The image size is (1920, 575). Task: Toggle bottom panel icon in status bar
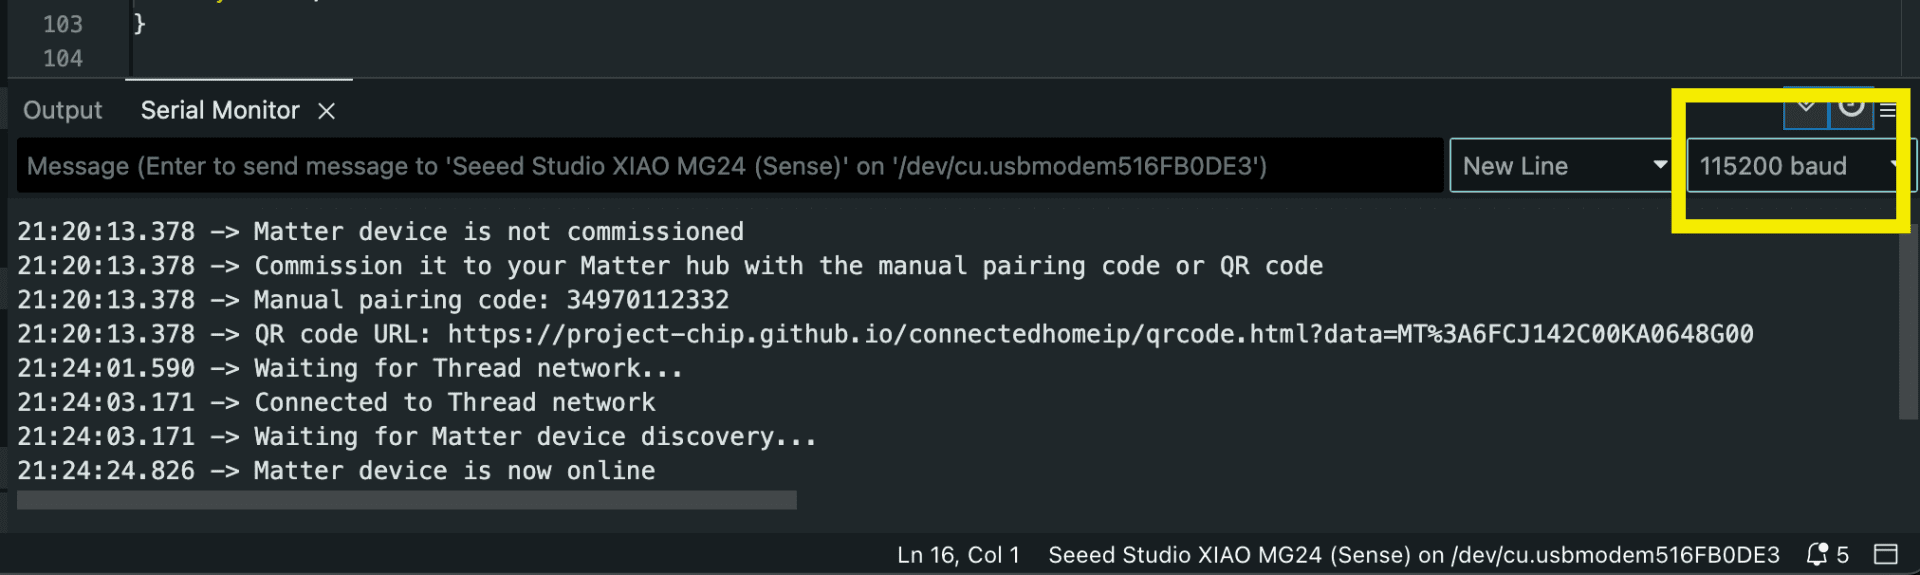click(x=1886, y=554)
